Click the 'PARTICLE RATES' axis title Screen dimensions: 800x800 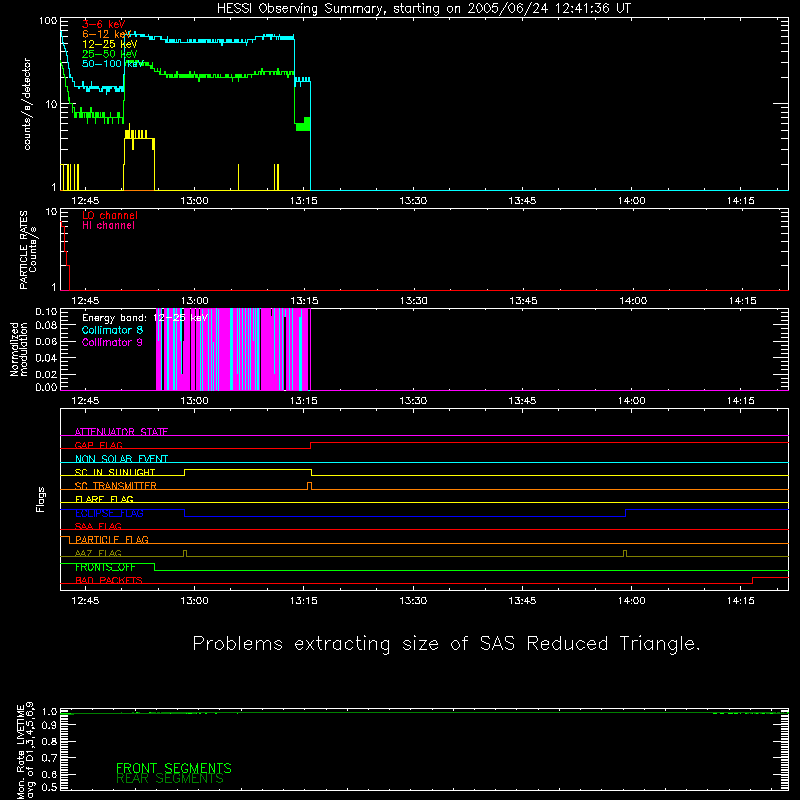point(23,250)
